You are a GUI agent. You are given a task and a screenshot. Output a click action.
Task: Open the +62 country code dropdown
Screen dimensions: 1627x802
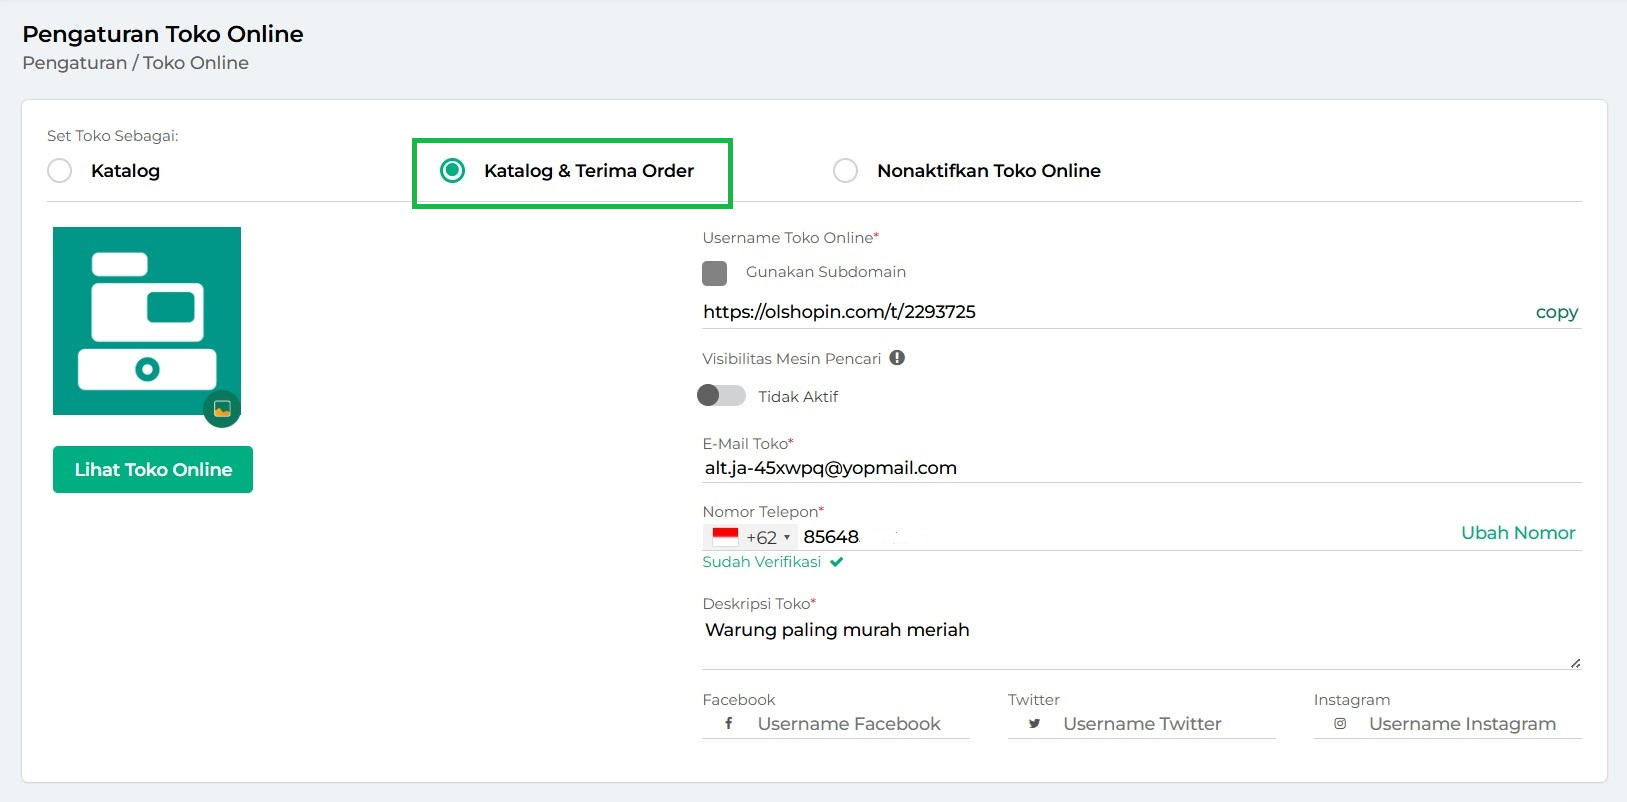(x=767, y=537)
